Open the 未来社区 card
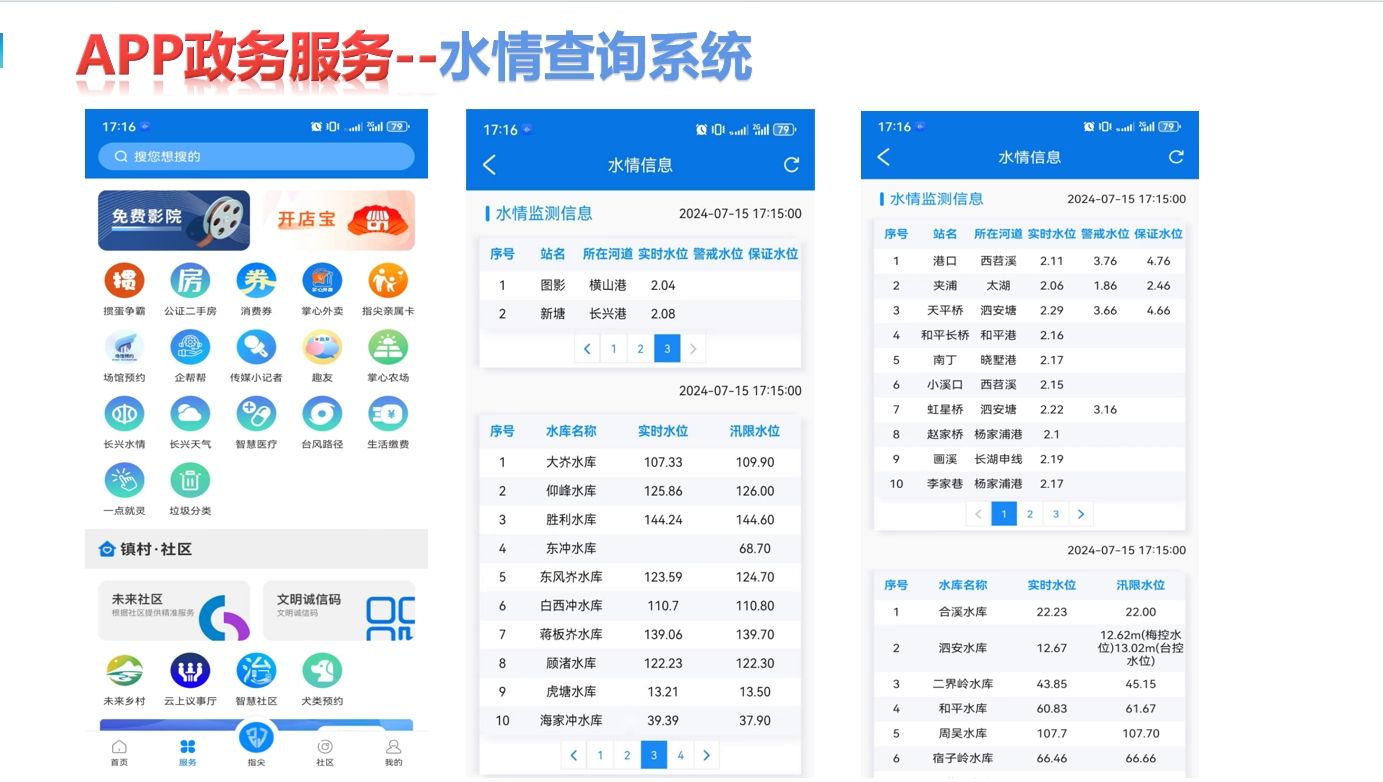This screenshot has height=782, width=1383. tap(174, 610)
